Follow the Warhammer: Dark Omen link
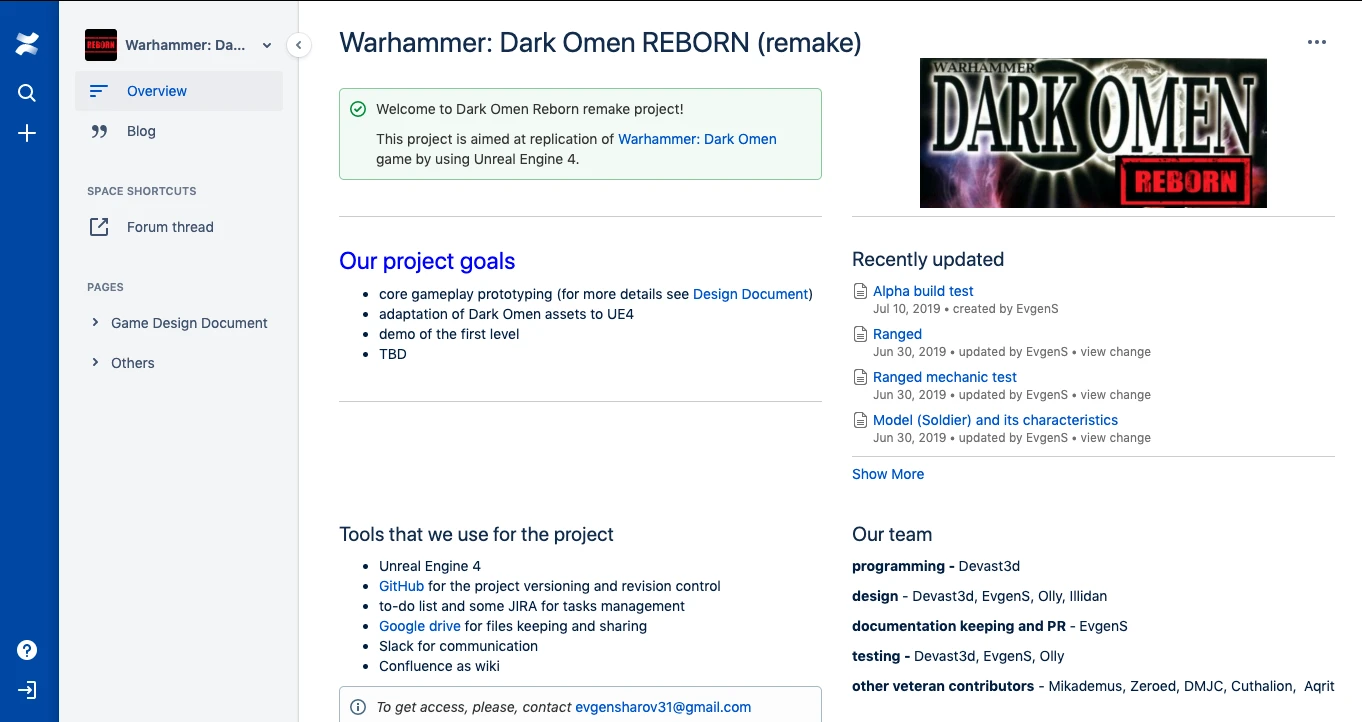This screenshot has height=722, width=1362. point(697,139)
